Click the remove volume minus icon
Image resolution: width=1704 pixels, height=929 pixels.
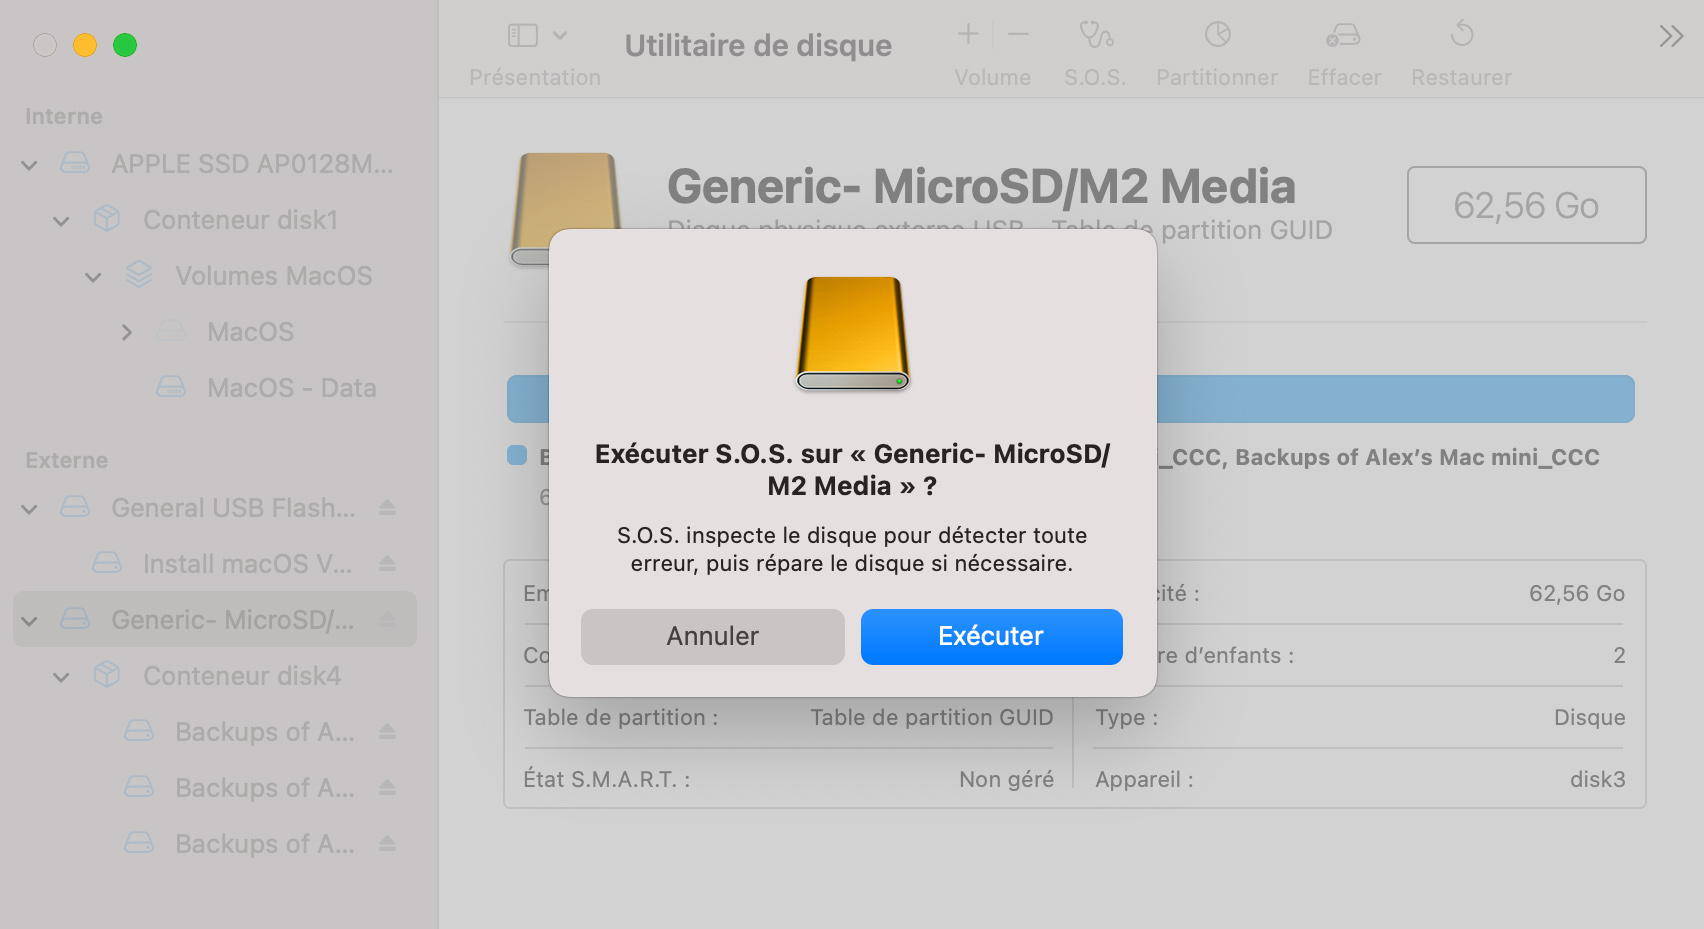[x=1018, y=35]
